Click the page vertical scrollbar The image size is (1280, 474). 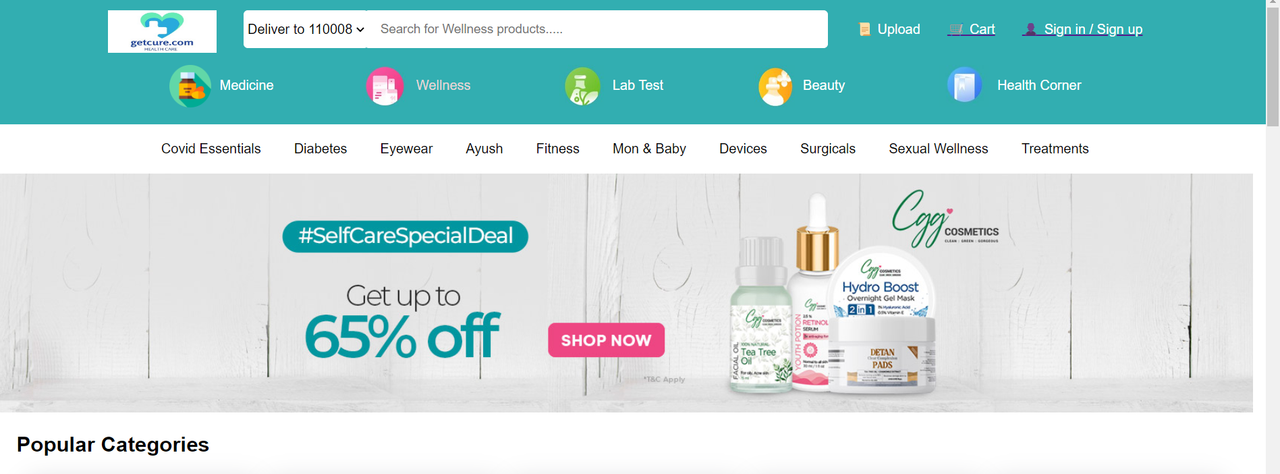pos(1272,237)
